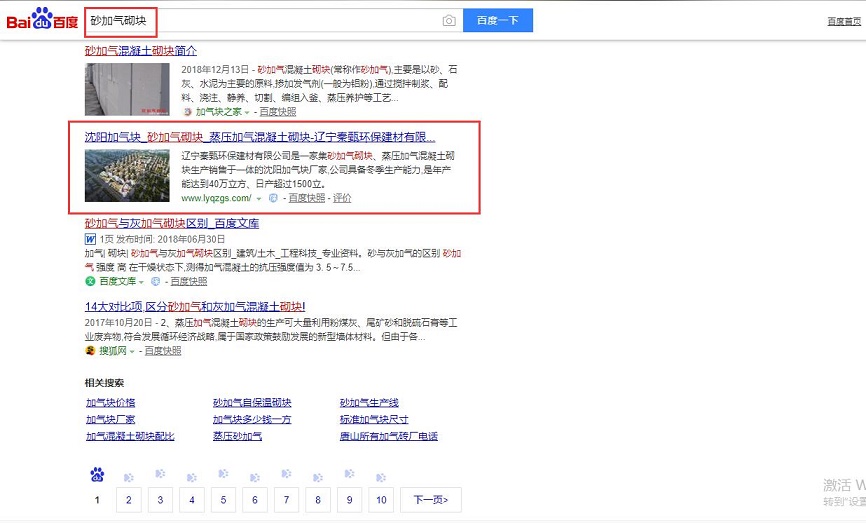Screen dimensions: 866x523
Task: Open 砂加气与灰加气砌块区别 百度文库 result
Action: point(172,223)
